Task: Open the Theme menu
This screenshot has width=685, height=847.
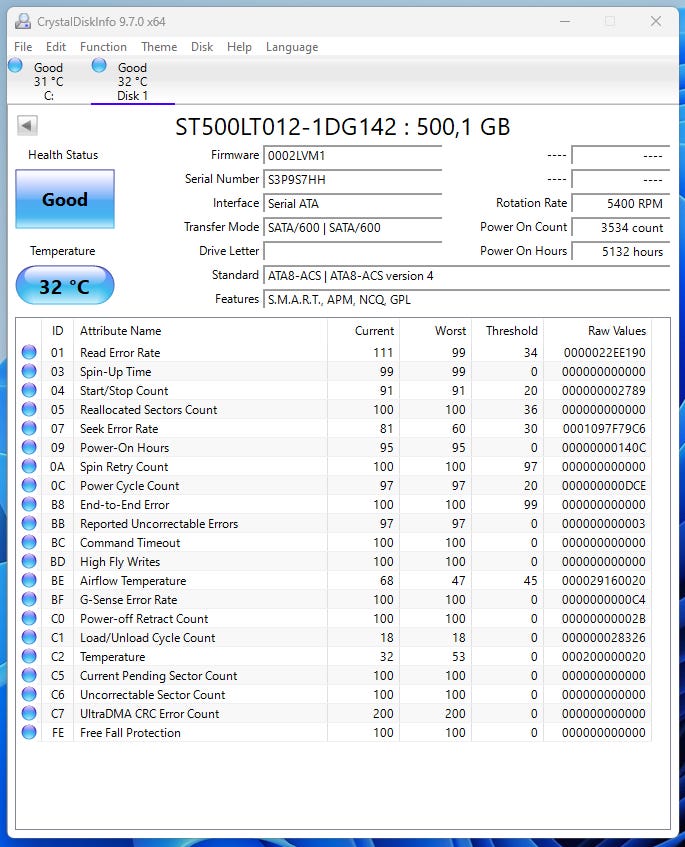Action: point(159,47)
